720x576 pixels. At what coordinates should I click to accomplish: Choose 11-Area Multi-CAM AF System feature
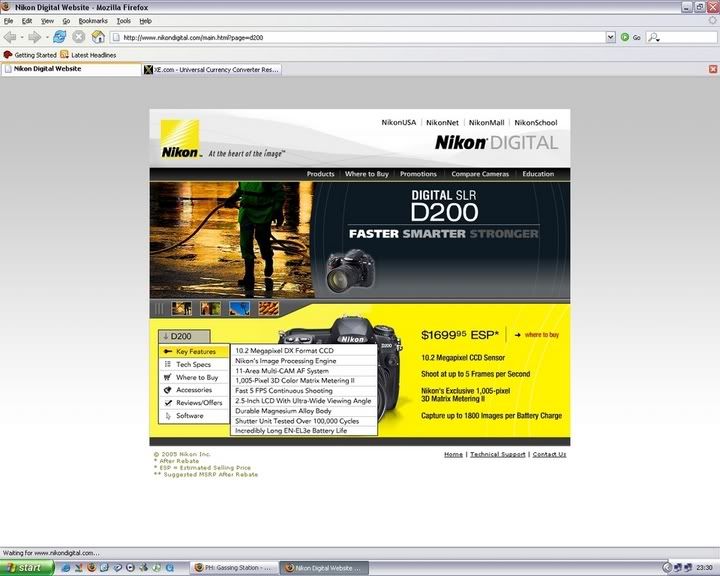click(304, 371)
